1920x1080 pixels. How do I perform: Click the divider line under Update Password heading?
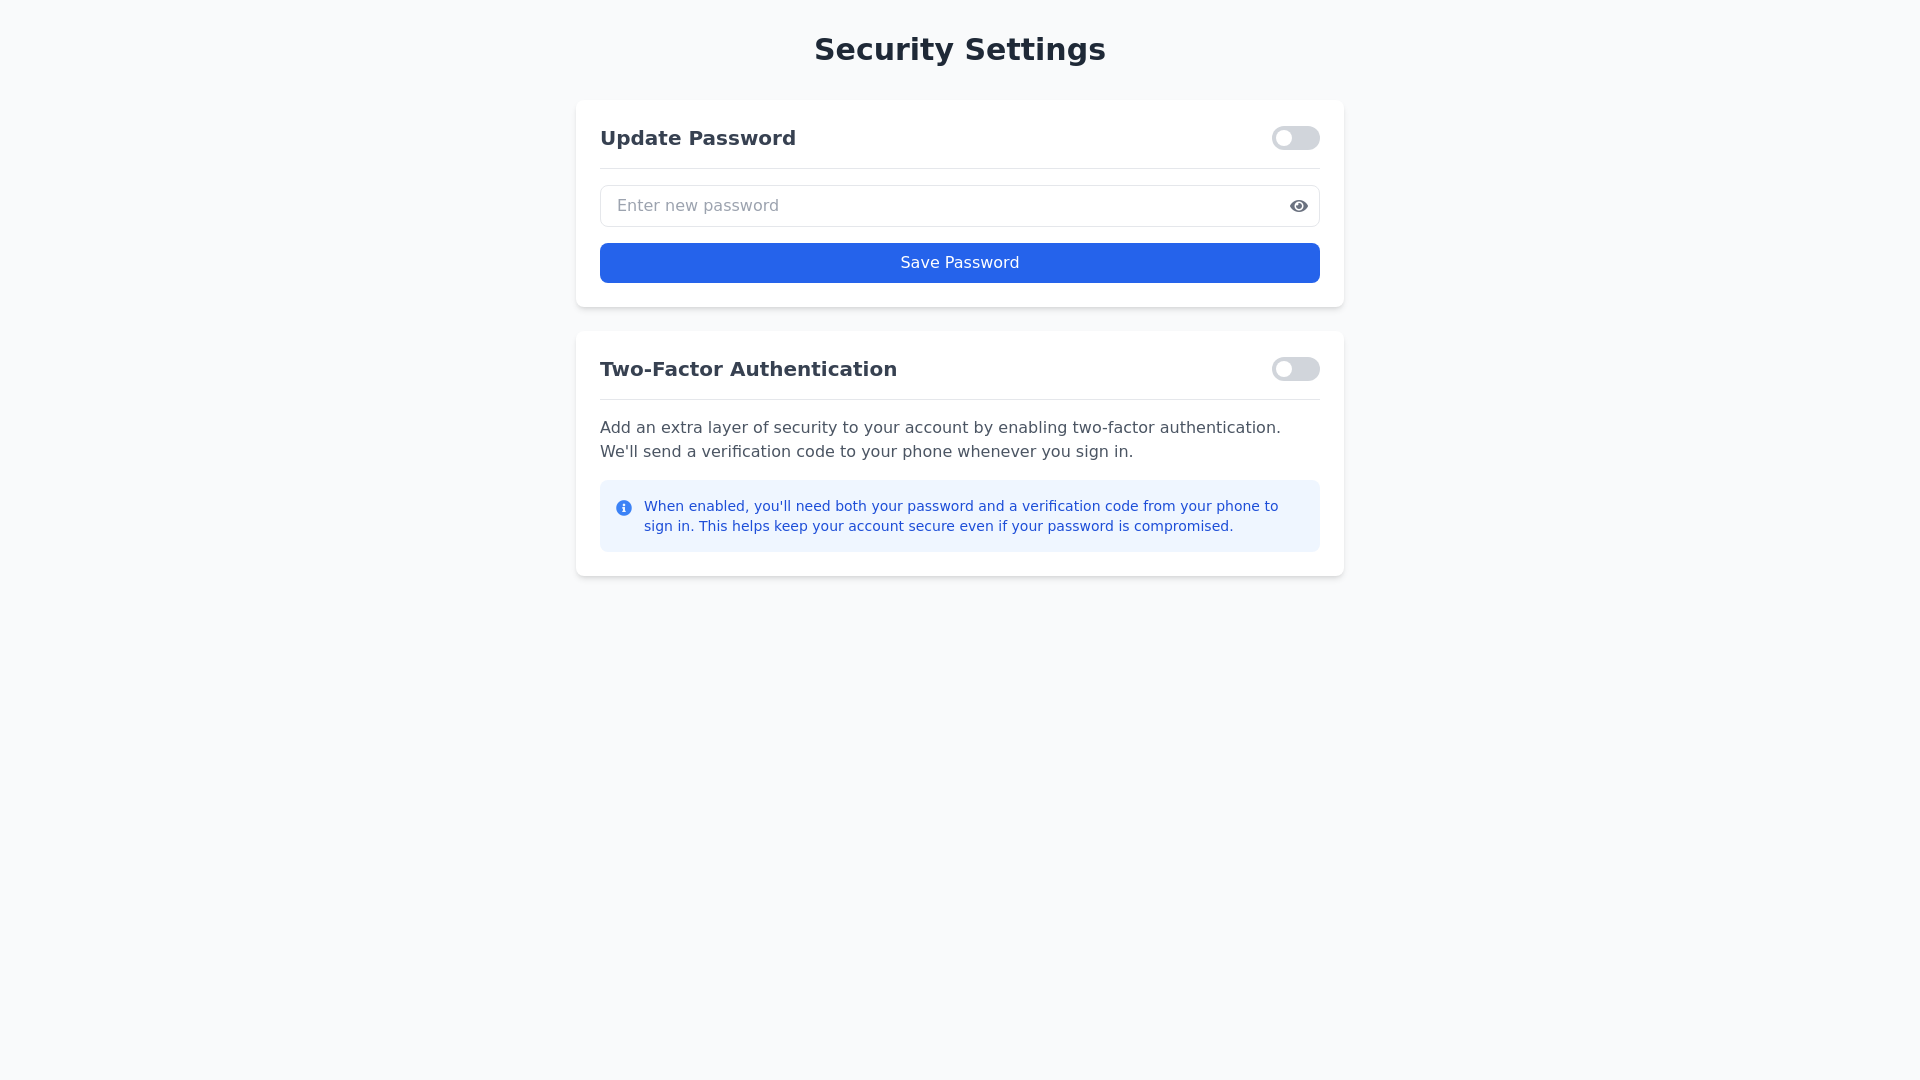(x=959, y=168)
